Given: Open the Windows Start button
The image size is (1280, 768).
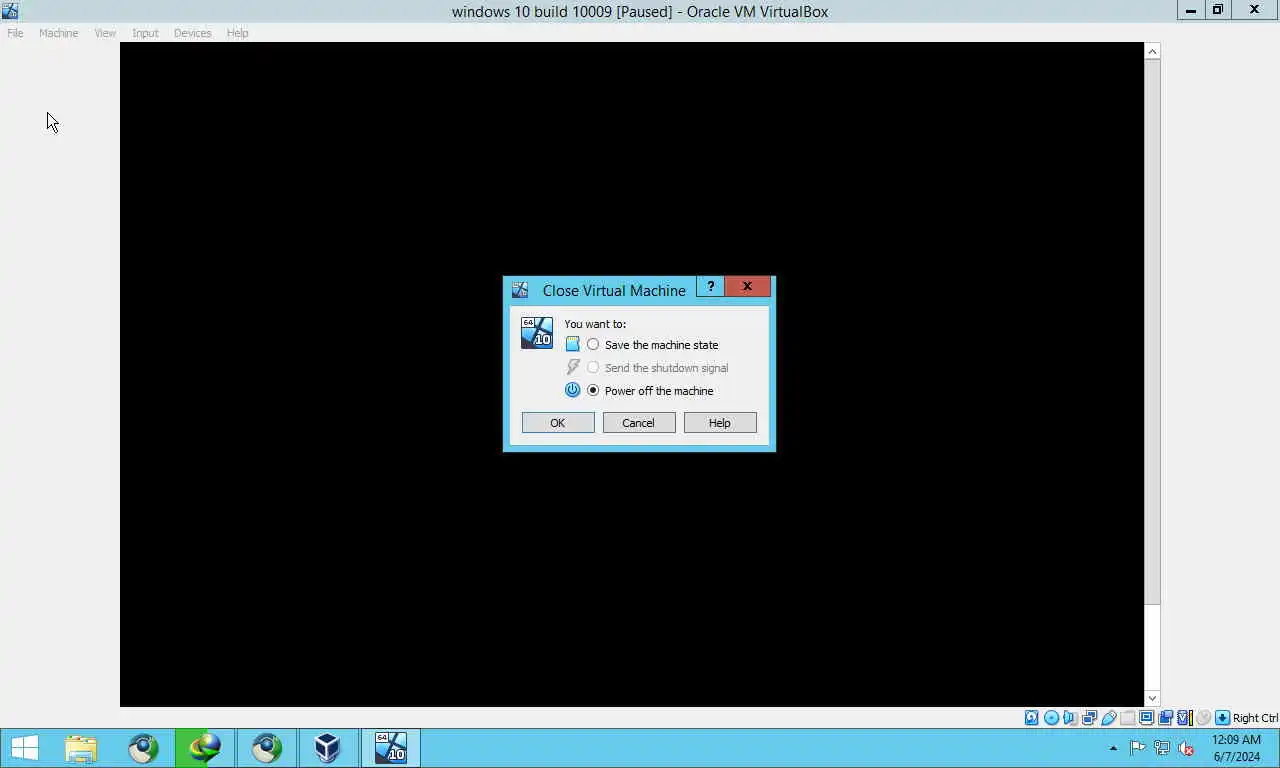Looking at the screenshot, I should 24,748.
